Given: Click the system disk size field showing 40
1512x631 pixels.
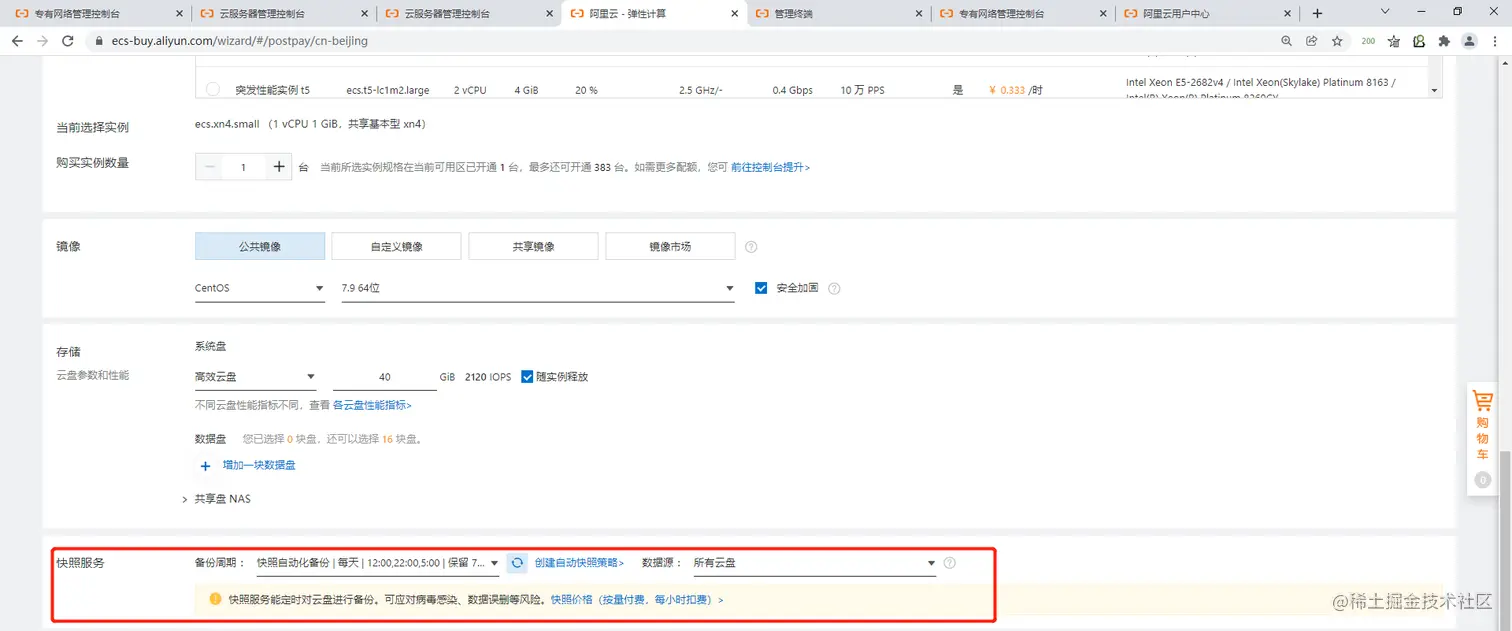Looking at the screenshot, I should [x=385, y=377].
